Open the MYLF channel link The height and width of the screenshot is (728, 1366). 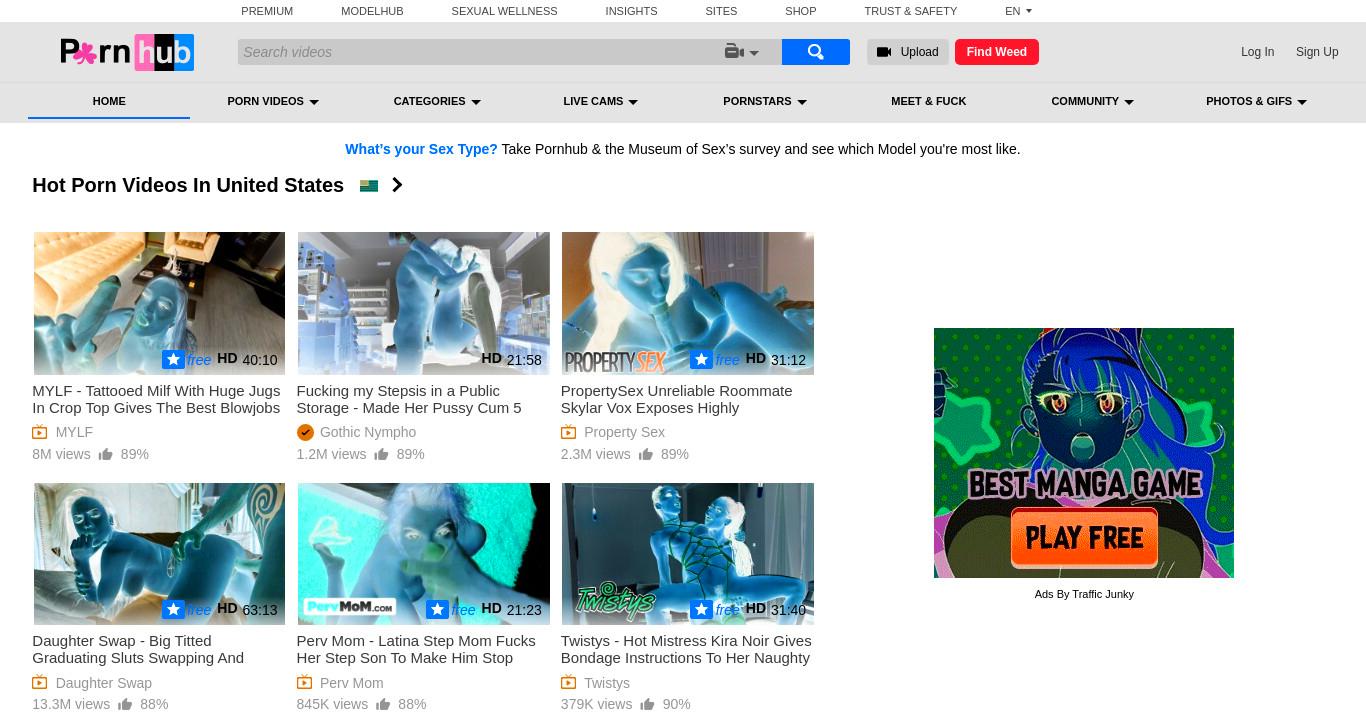click(74, 432)
